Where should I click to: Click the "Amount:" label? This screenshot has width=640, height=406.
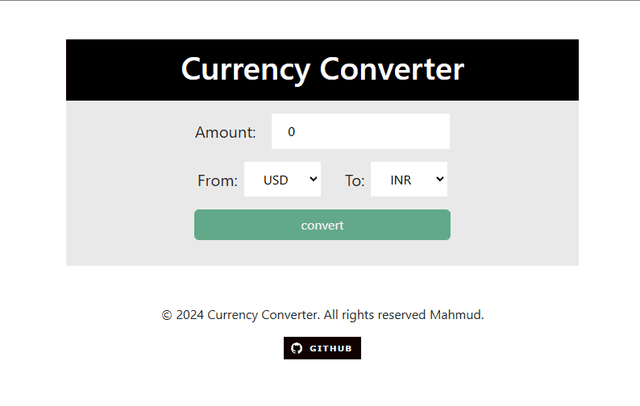pyautogui.click(x=225, y=132)
